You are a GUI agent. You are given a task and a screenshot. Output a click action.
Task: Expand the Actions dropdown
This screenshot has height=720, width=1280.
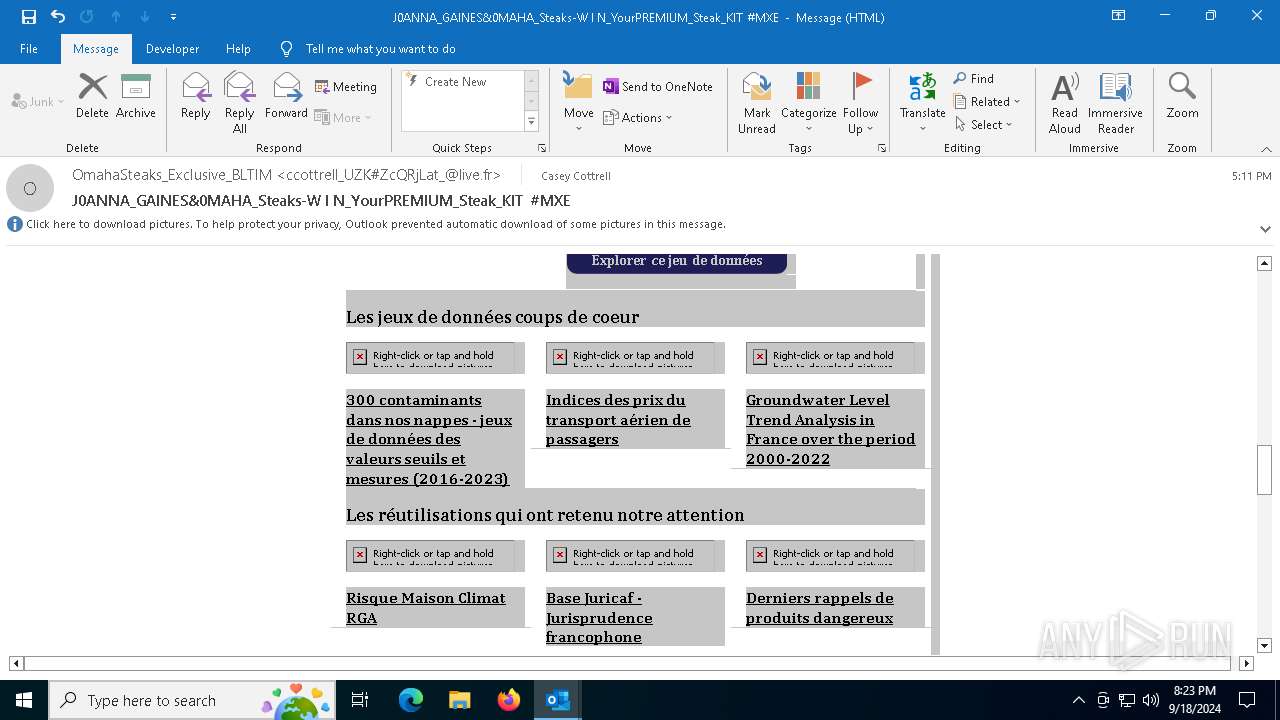point(638,117)
